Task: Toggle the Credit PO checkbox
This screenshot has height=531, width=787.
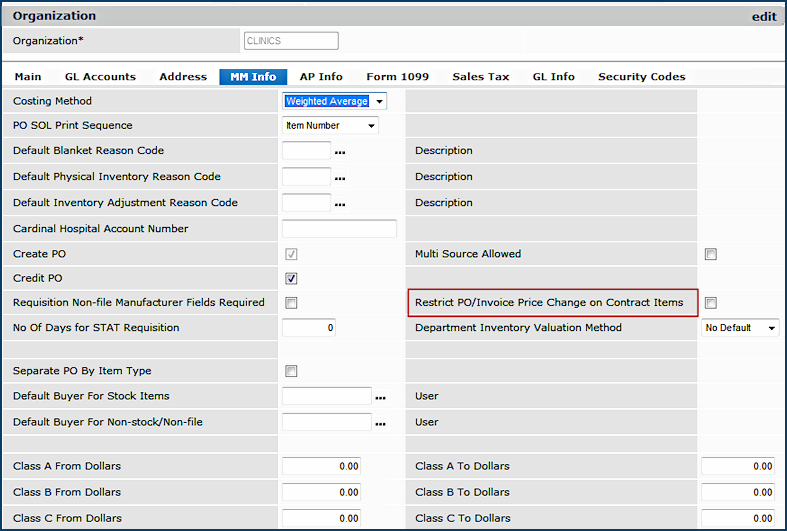Action: coord(291,279)
